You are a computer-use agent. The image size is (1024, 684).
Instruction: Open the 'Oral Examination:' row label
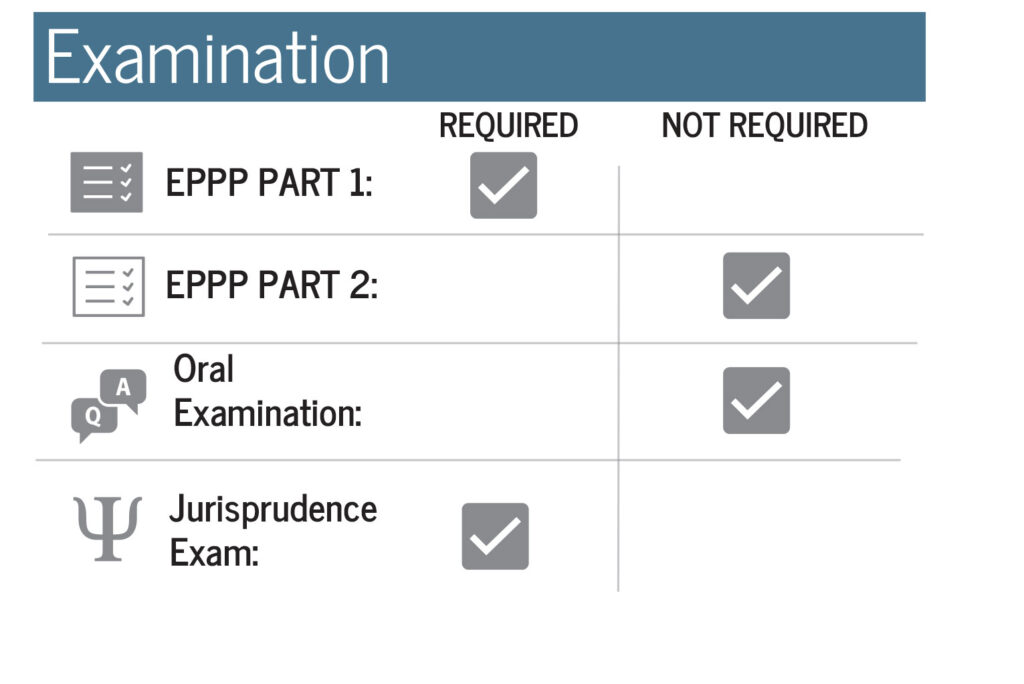(x=267, y=391)
